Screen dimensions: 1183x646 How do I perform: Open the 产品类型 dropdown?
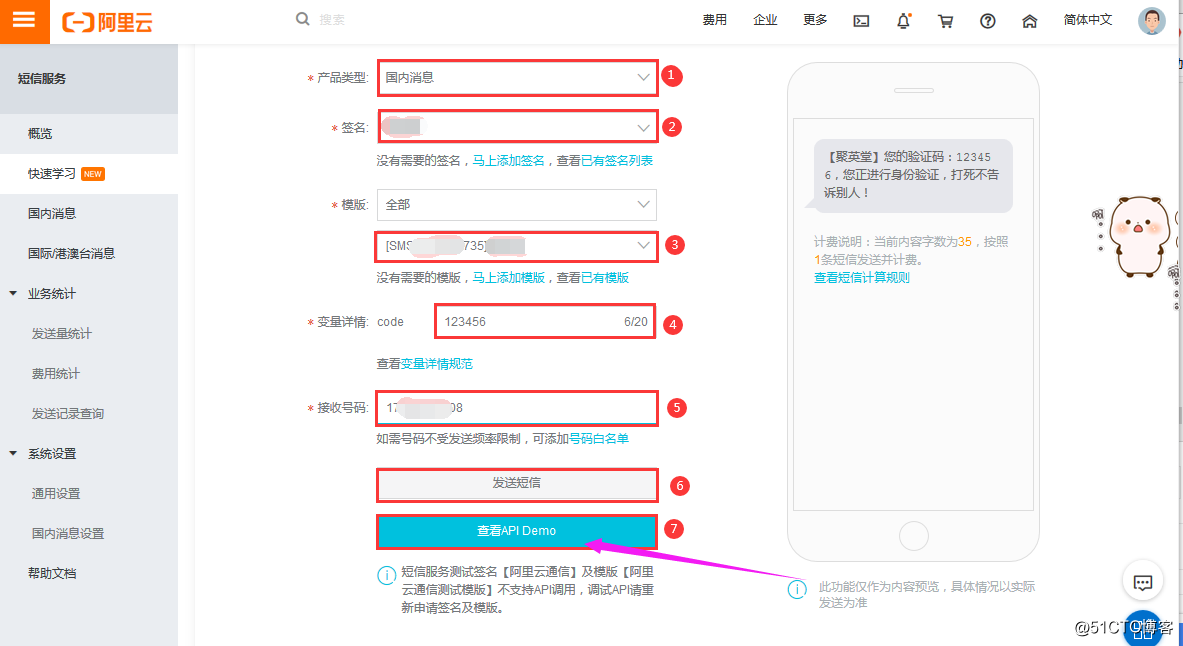click(x=518, y=78)
